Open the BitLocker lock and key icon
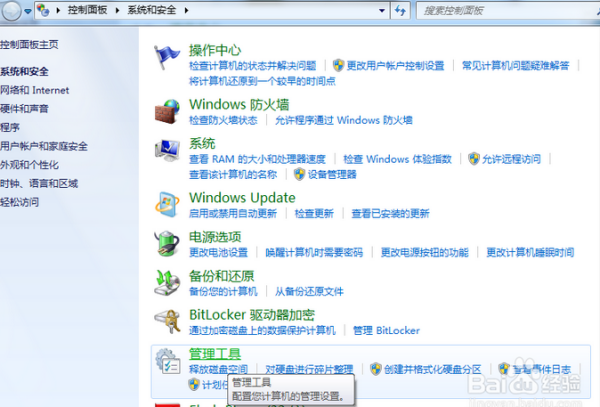Image resolution: width=600 pixels, height=407 pixels. [167, 322]
